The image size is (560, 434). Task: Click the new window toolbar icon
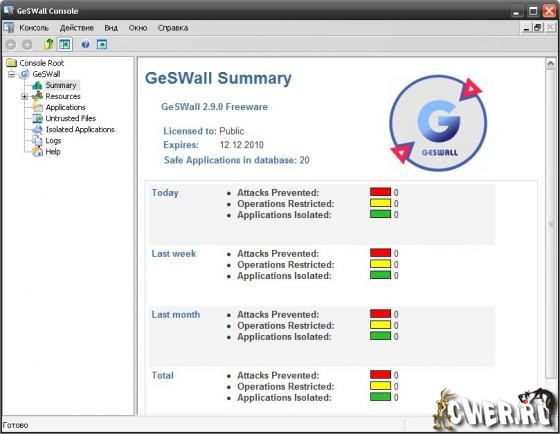[x=102, y=44]
